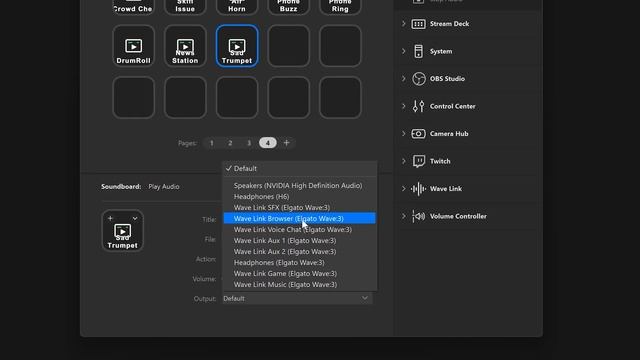This screenshot has width=640, height=360.
Task: Add a new page with plus button
Action: [x=287, y=143]
